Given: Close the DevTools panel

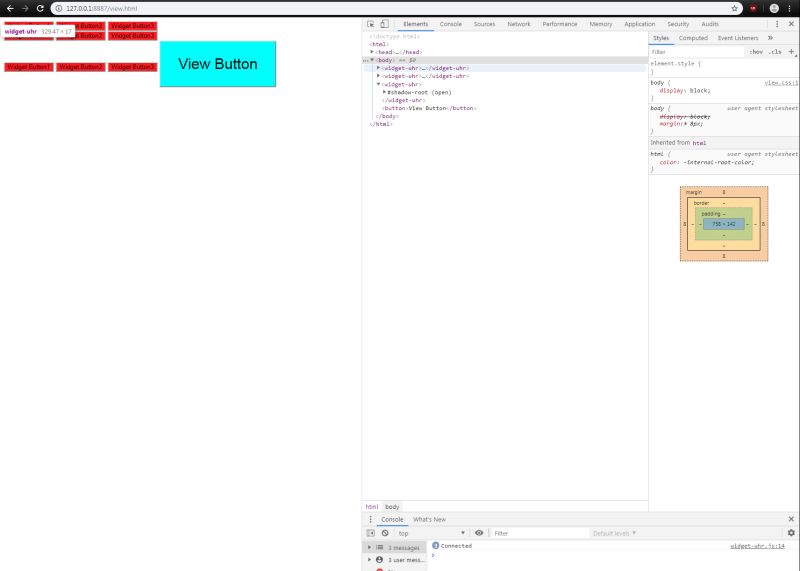Looking at the screenshot, I should 791,24.
